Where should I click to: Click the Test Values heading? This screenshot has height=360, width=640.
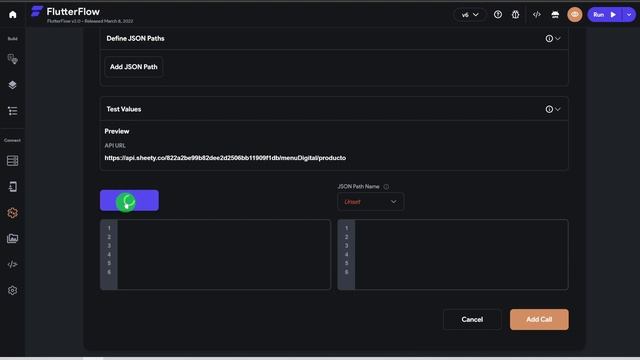(124, 109)
